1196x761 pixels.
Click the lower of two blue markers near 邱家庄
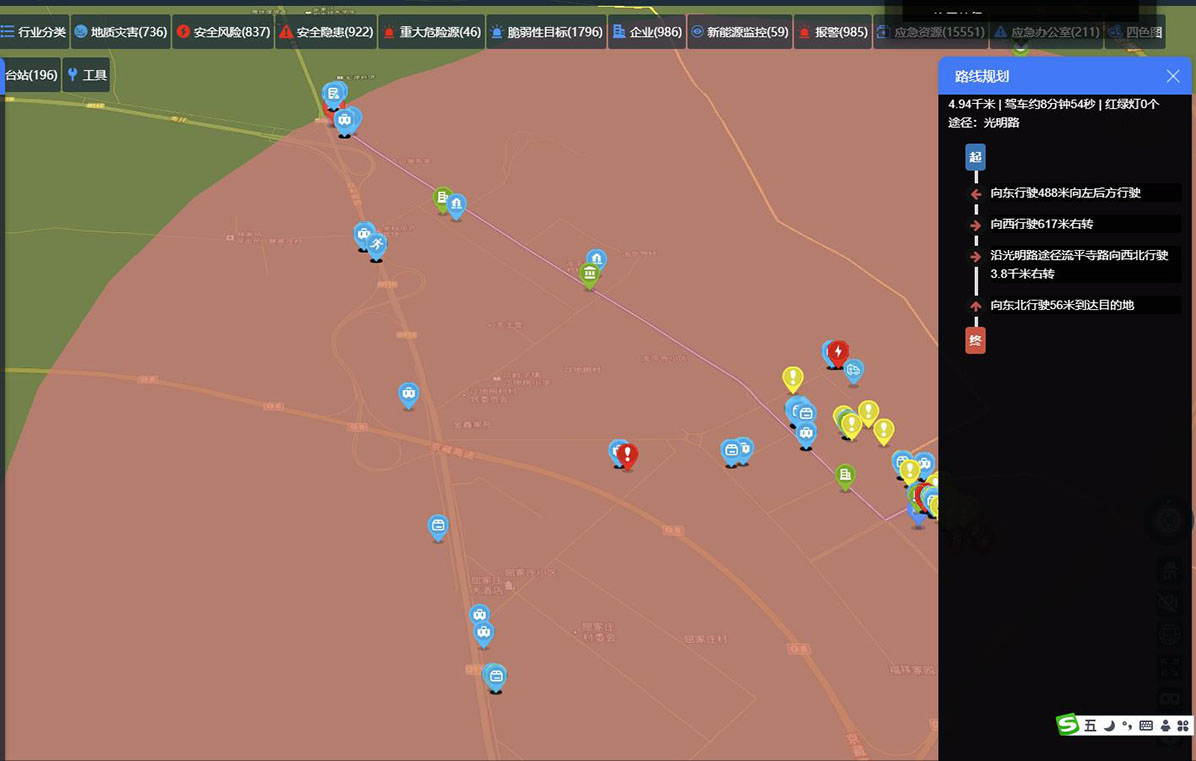(x=484, y=633)
